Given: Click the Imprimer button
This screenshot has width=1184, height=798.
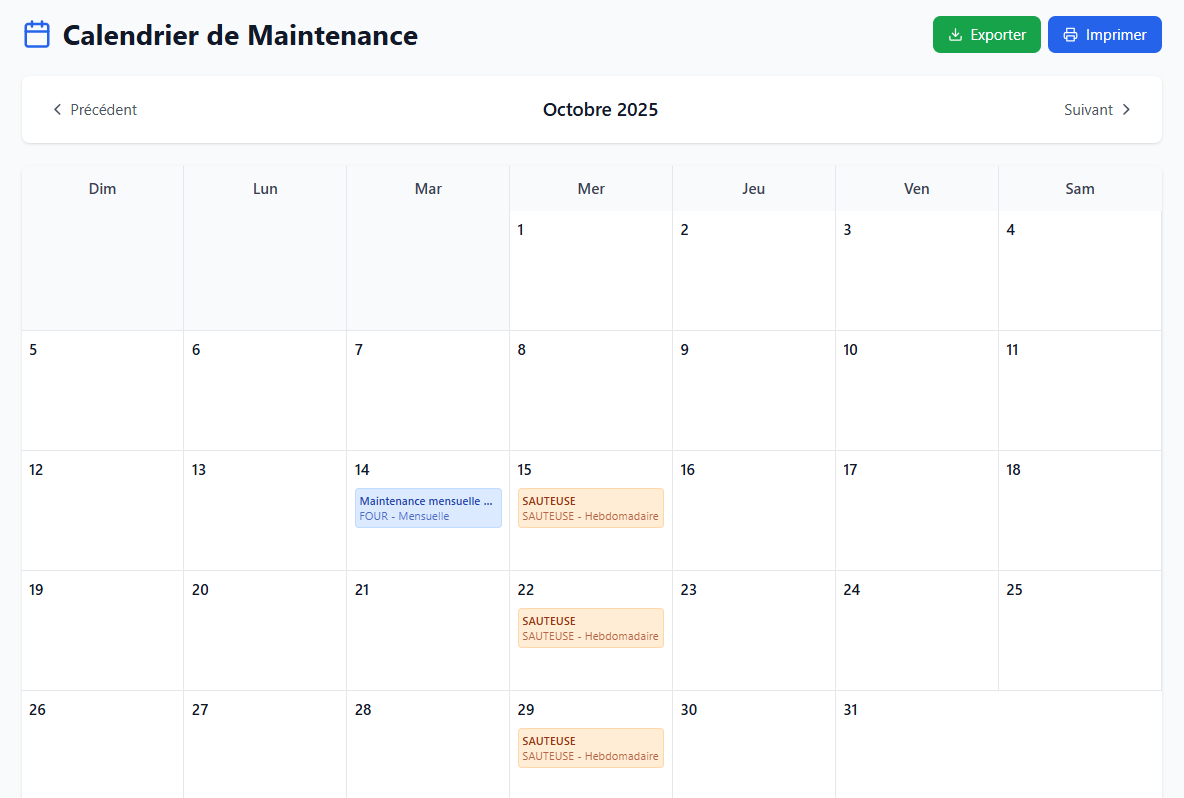Looking at the screenshot, I should pos(1104,34).
